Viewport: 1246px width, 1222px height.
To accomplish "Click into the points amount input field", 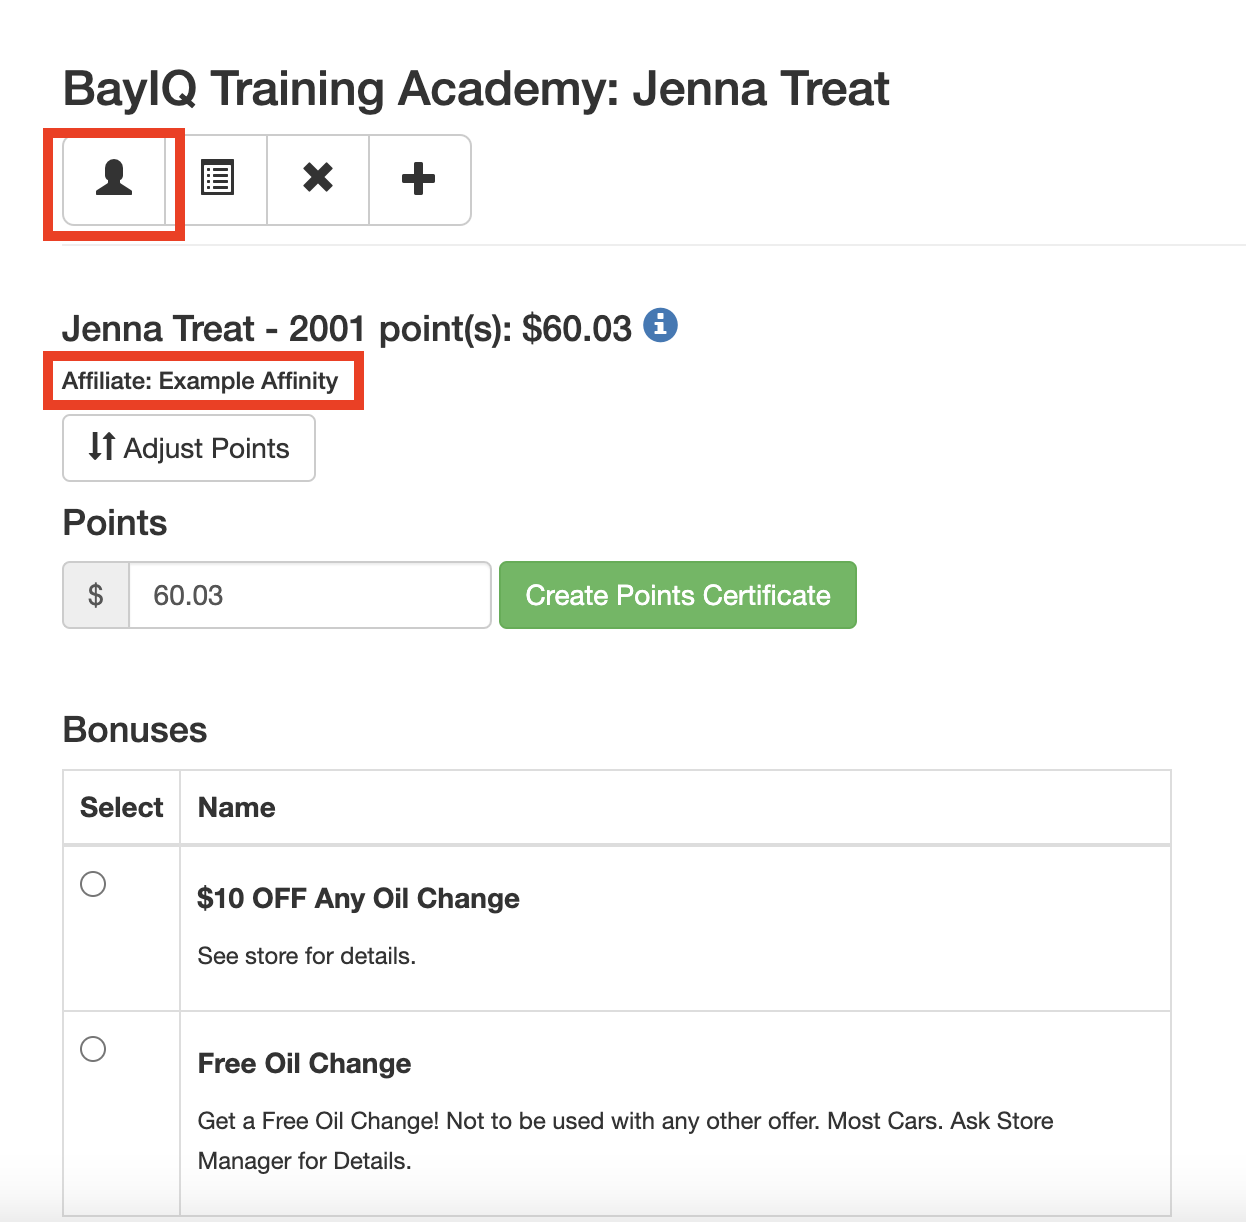I will coord(310,595).
